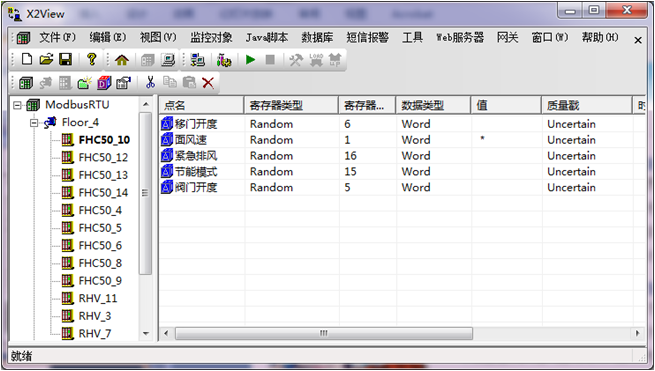Click the UP upload toolbar icon
The image size is (655, 371).
click(x=335, y=60)
